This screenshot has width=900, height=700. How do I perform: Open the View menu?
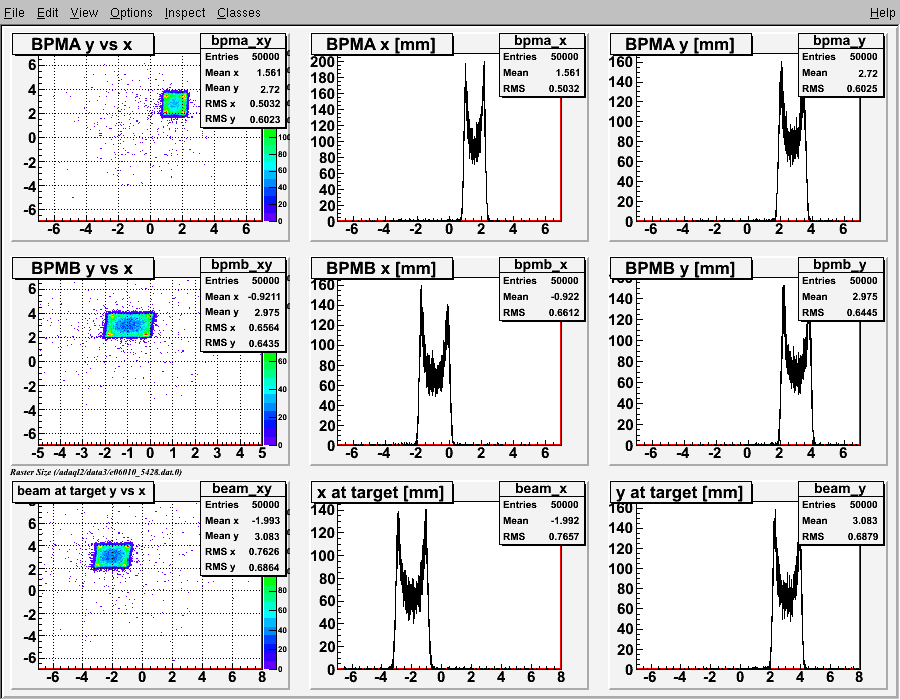[84, 13]
